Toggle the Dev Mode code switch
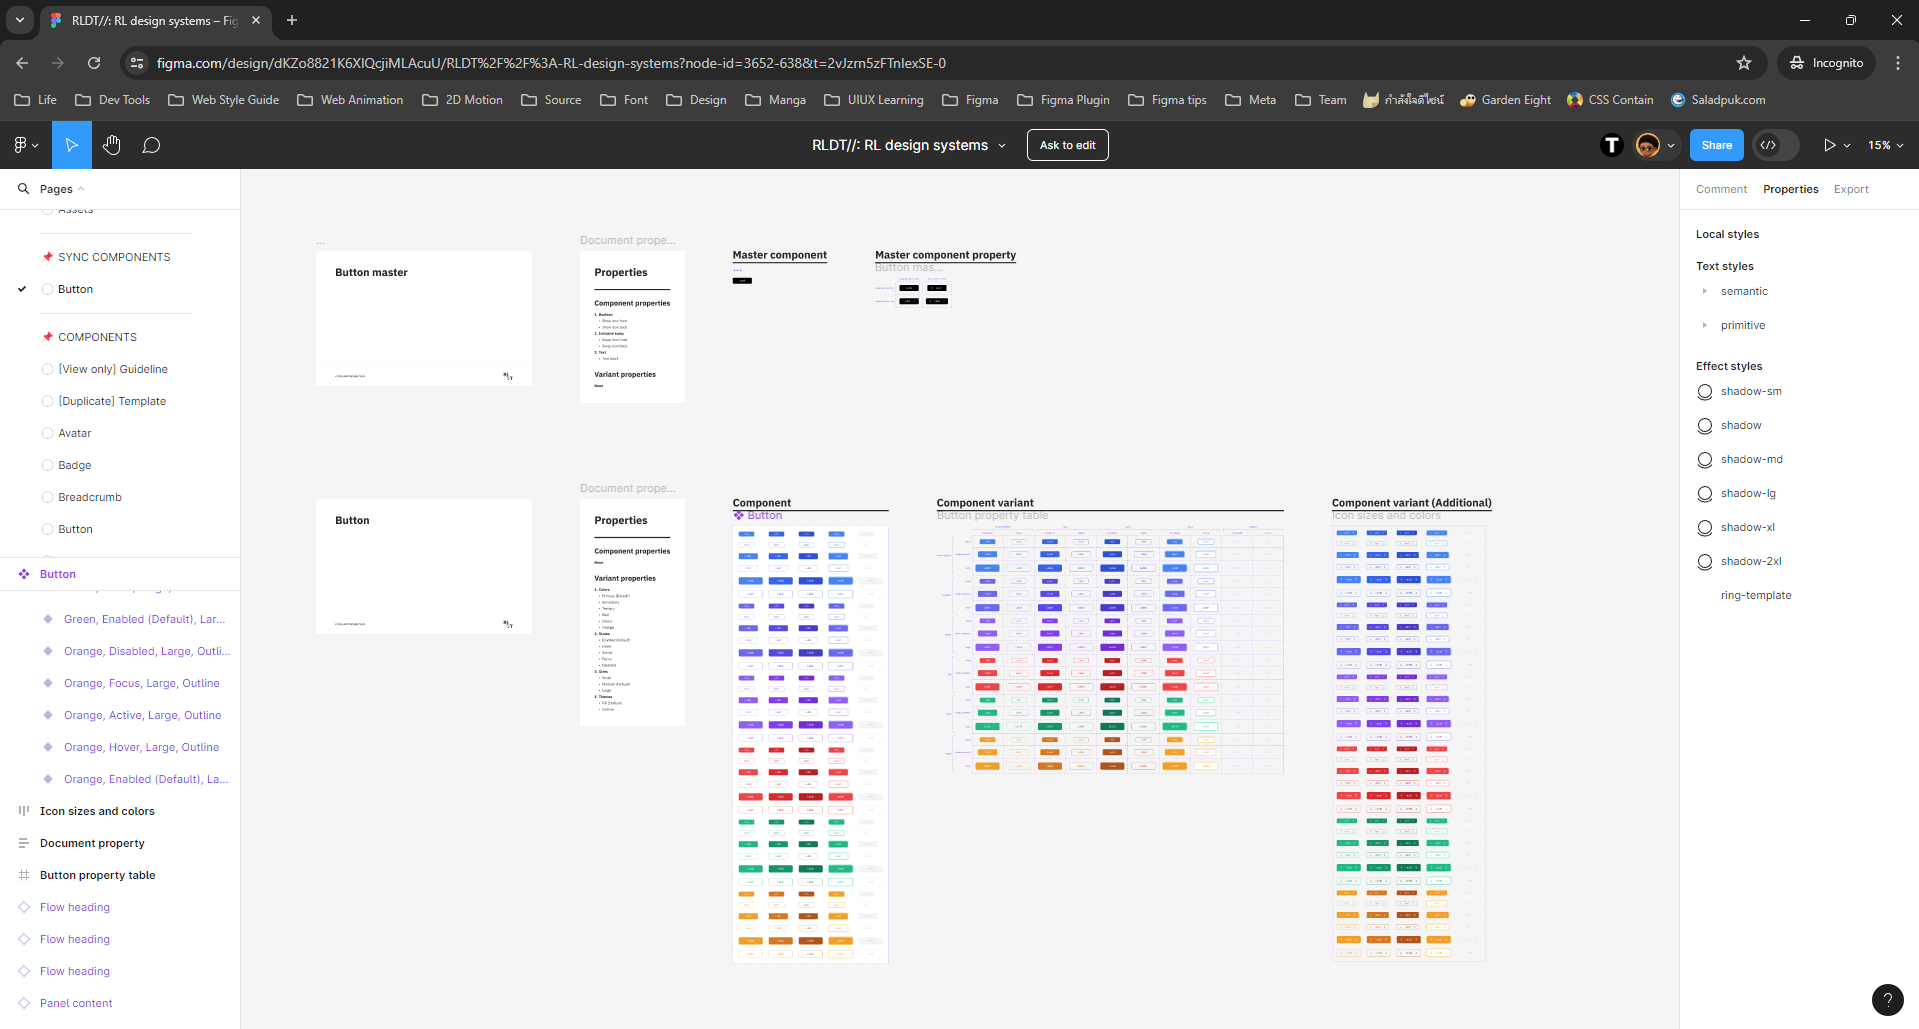Image resolution: width=1919 pixels, height=1029 pixels. point(1775,145)
